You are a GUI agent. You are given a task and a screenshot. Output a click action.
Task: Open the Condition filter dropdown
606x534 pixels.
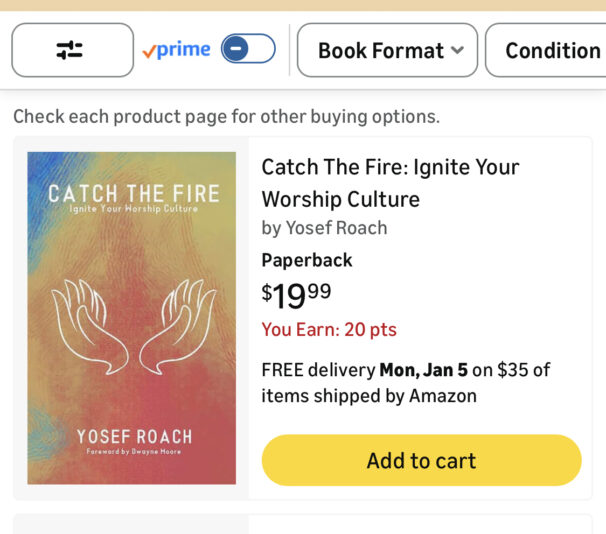point(551,50)
